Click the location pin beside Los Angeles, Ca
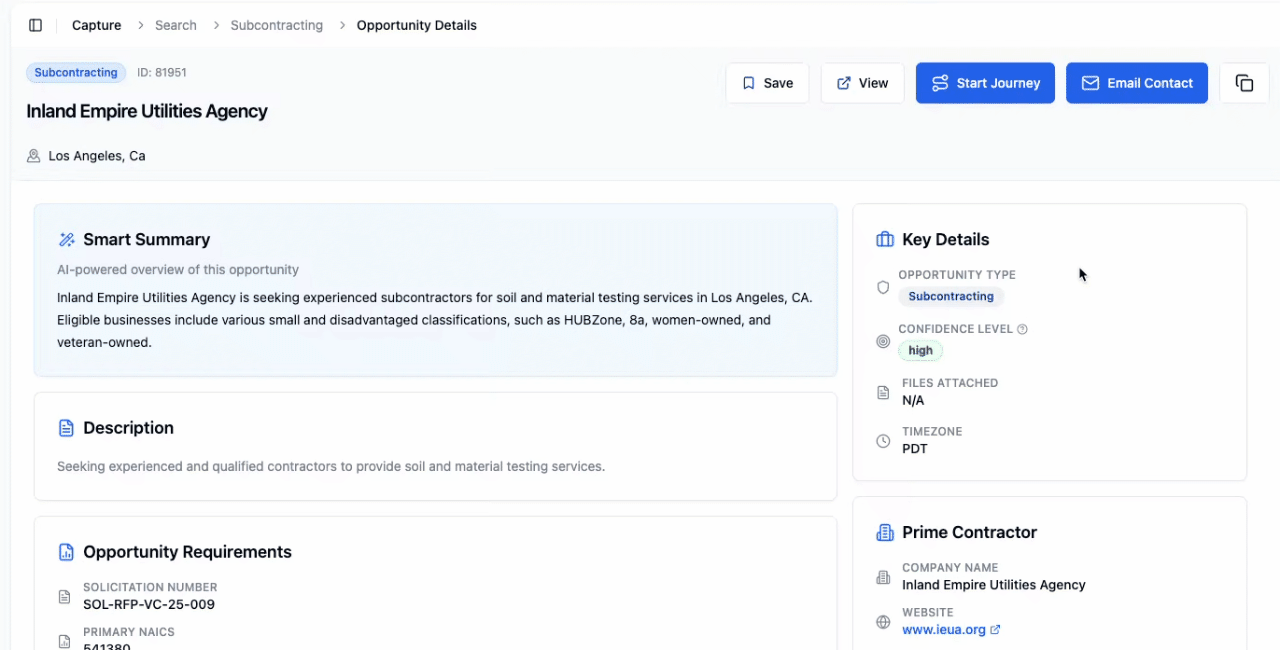 [33, 156]
